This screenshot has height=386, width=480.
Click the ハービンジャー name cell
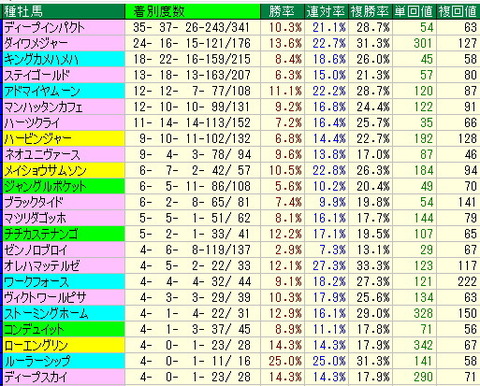pos(64,139)
